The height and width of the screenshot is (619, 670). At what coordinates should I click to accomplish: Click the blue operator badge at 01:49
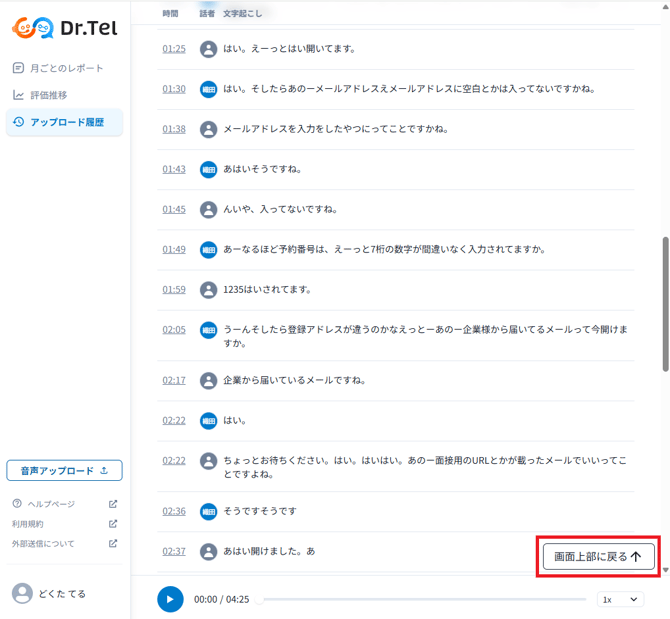209,250
